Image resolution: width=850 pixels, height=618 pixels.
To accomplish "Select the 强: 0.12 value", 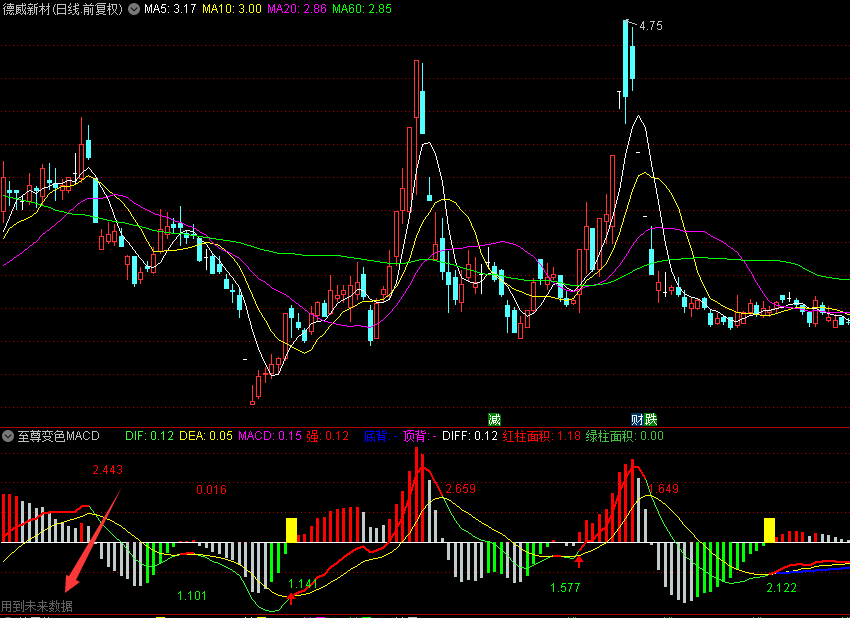I will tap(327, 436).
